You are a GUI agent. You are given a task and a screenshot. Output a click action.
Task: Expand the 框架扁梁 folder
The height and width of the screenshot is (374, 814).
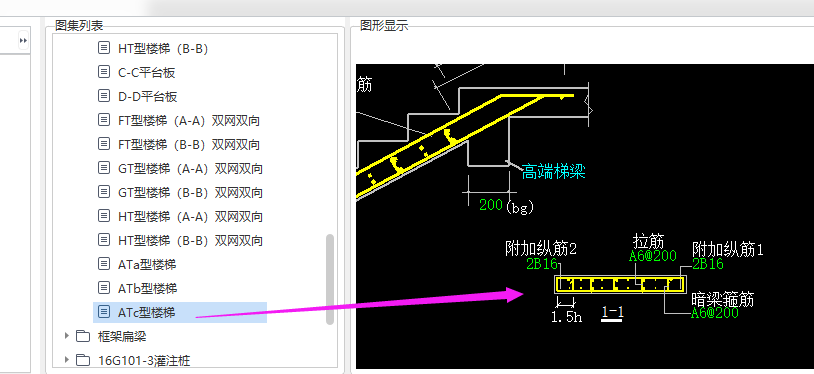point(66,336)
